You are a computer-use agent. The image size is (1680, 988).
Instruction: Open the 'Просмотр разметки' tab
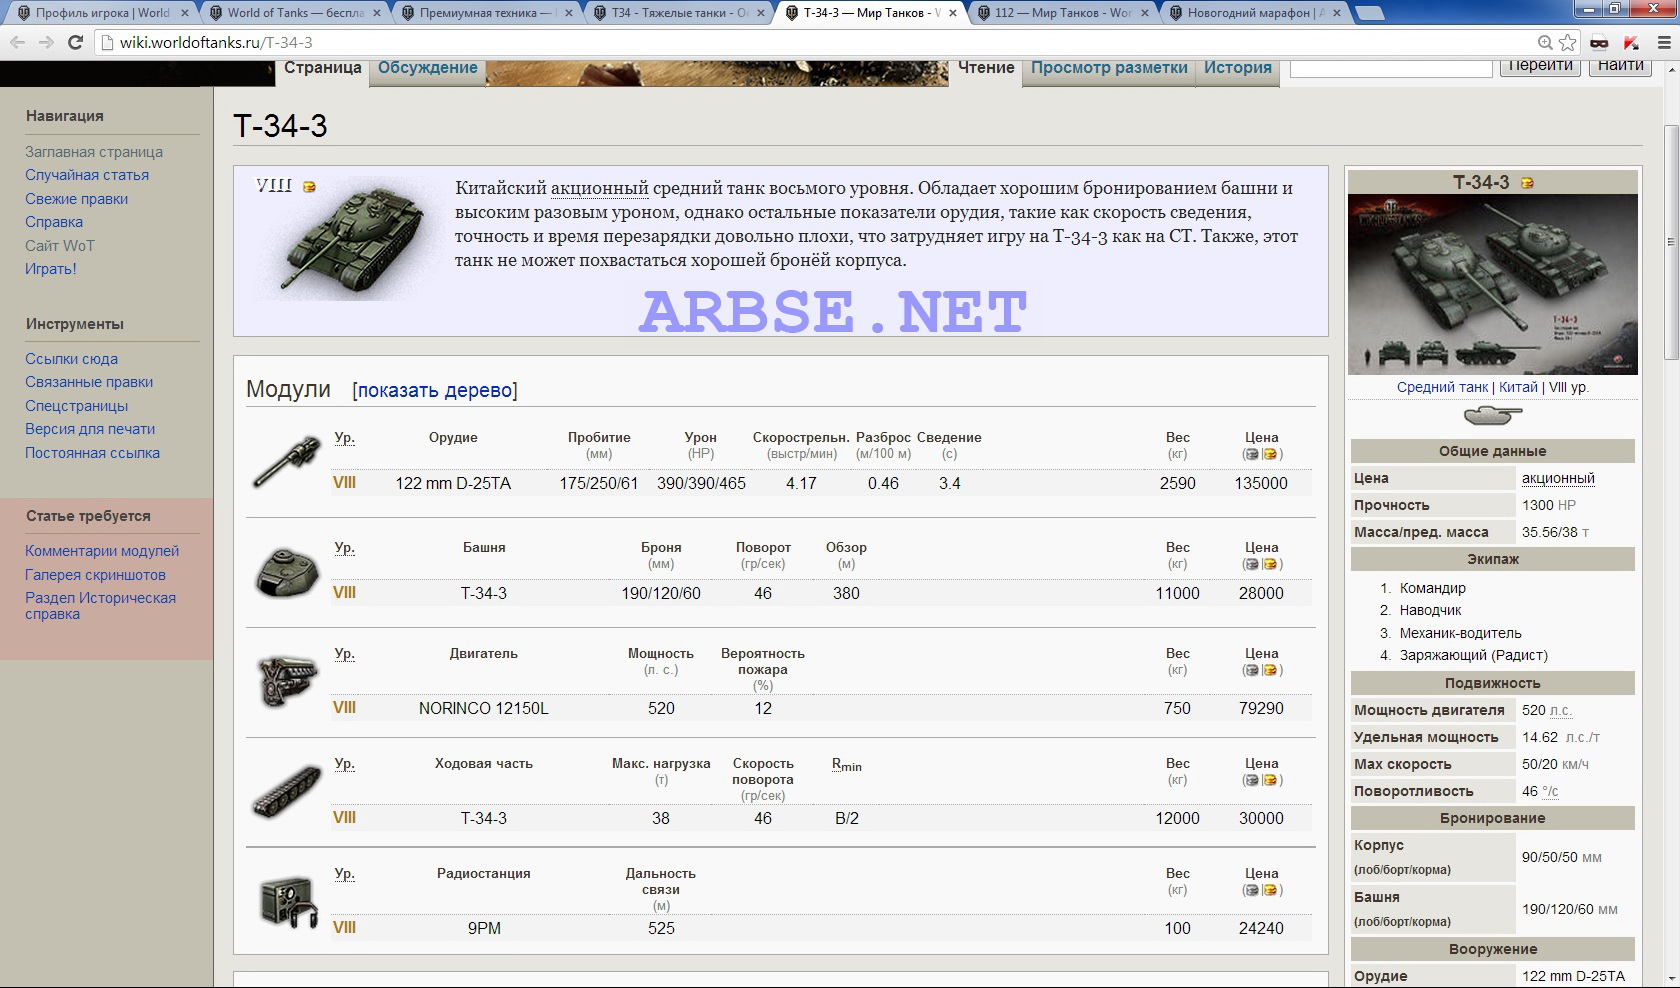pyautogui.click(x=1109, y=67)
